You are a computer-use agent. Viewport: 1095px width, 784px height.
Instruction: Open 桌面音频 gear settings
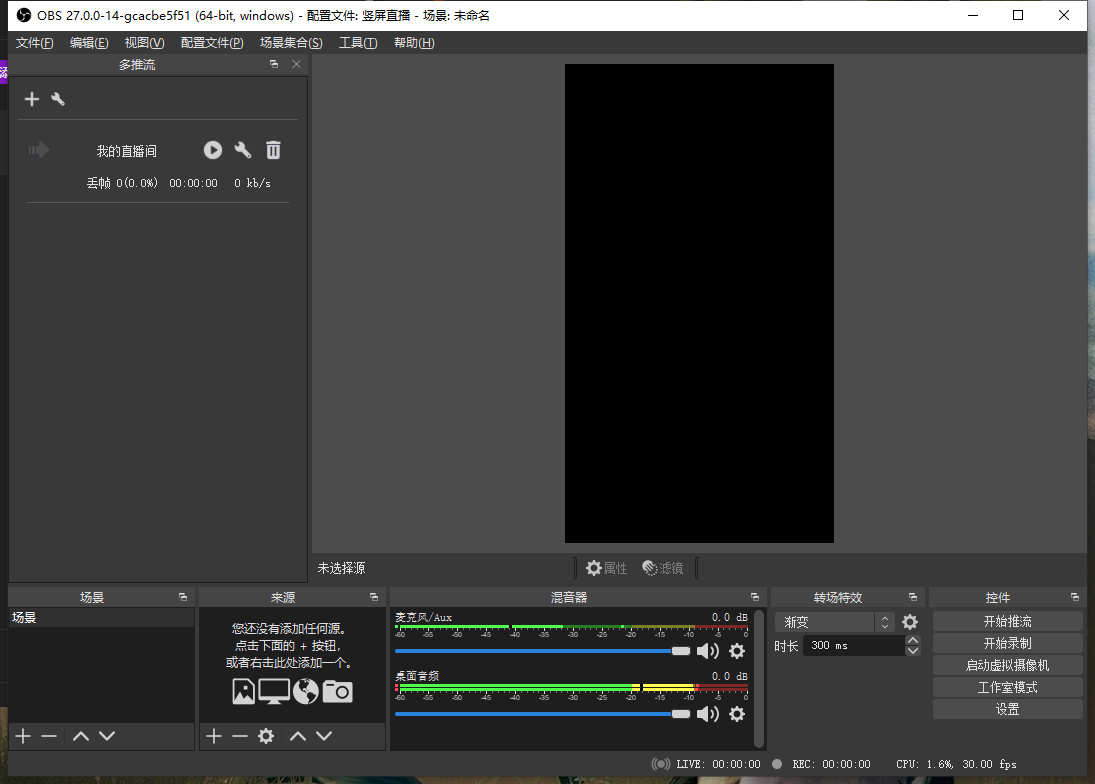click(x=737, y=714)
